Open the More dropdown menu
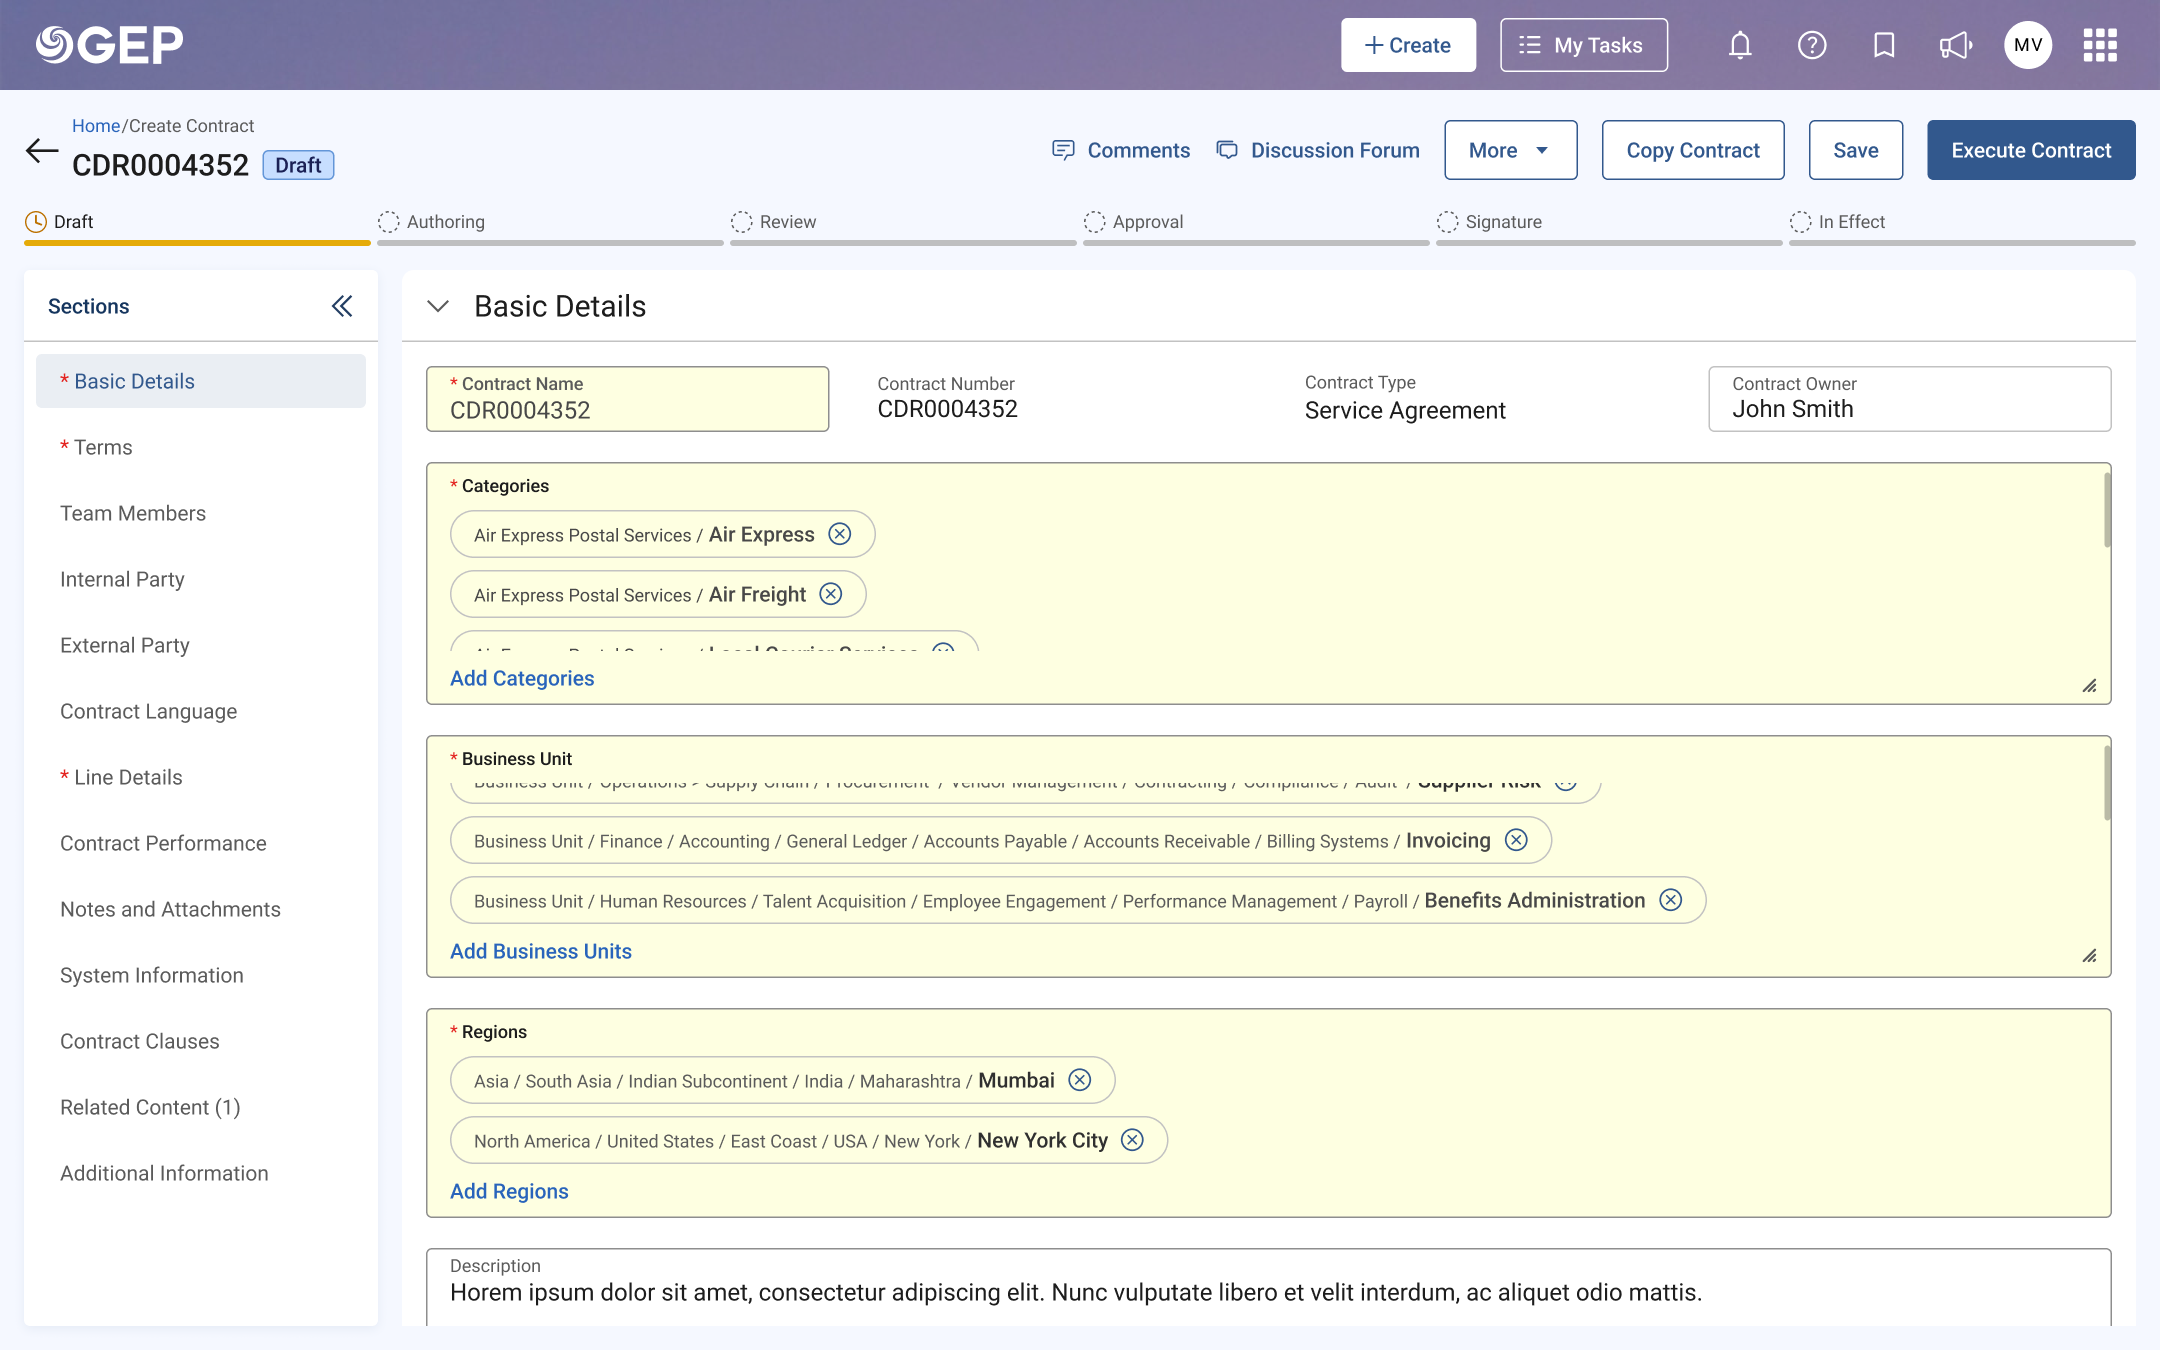 click(1511, 150)
